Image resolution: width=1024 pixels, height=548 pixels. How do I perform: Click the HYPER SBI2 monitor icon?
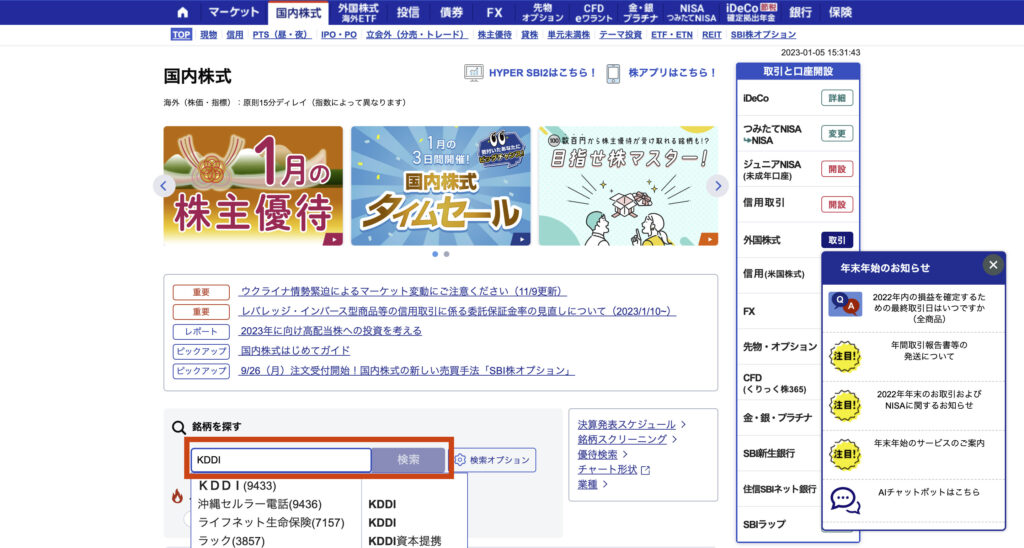click(473, 73)
